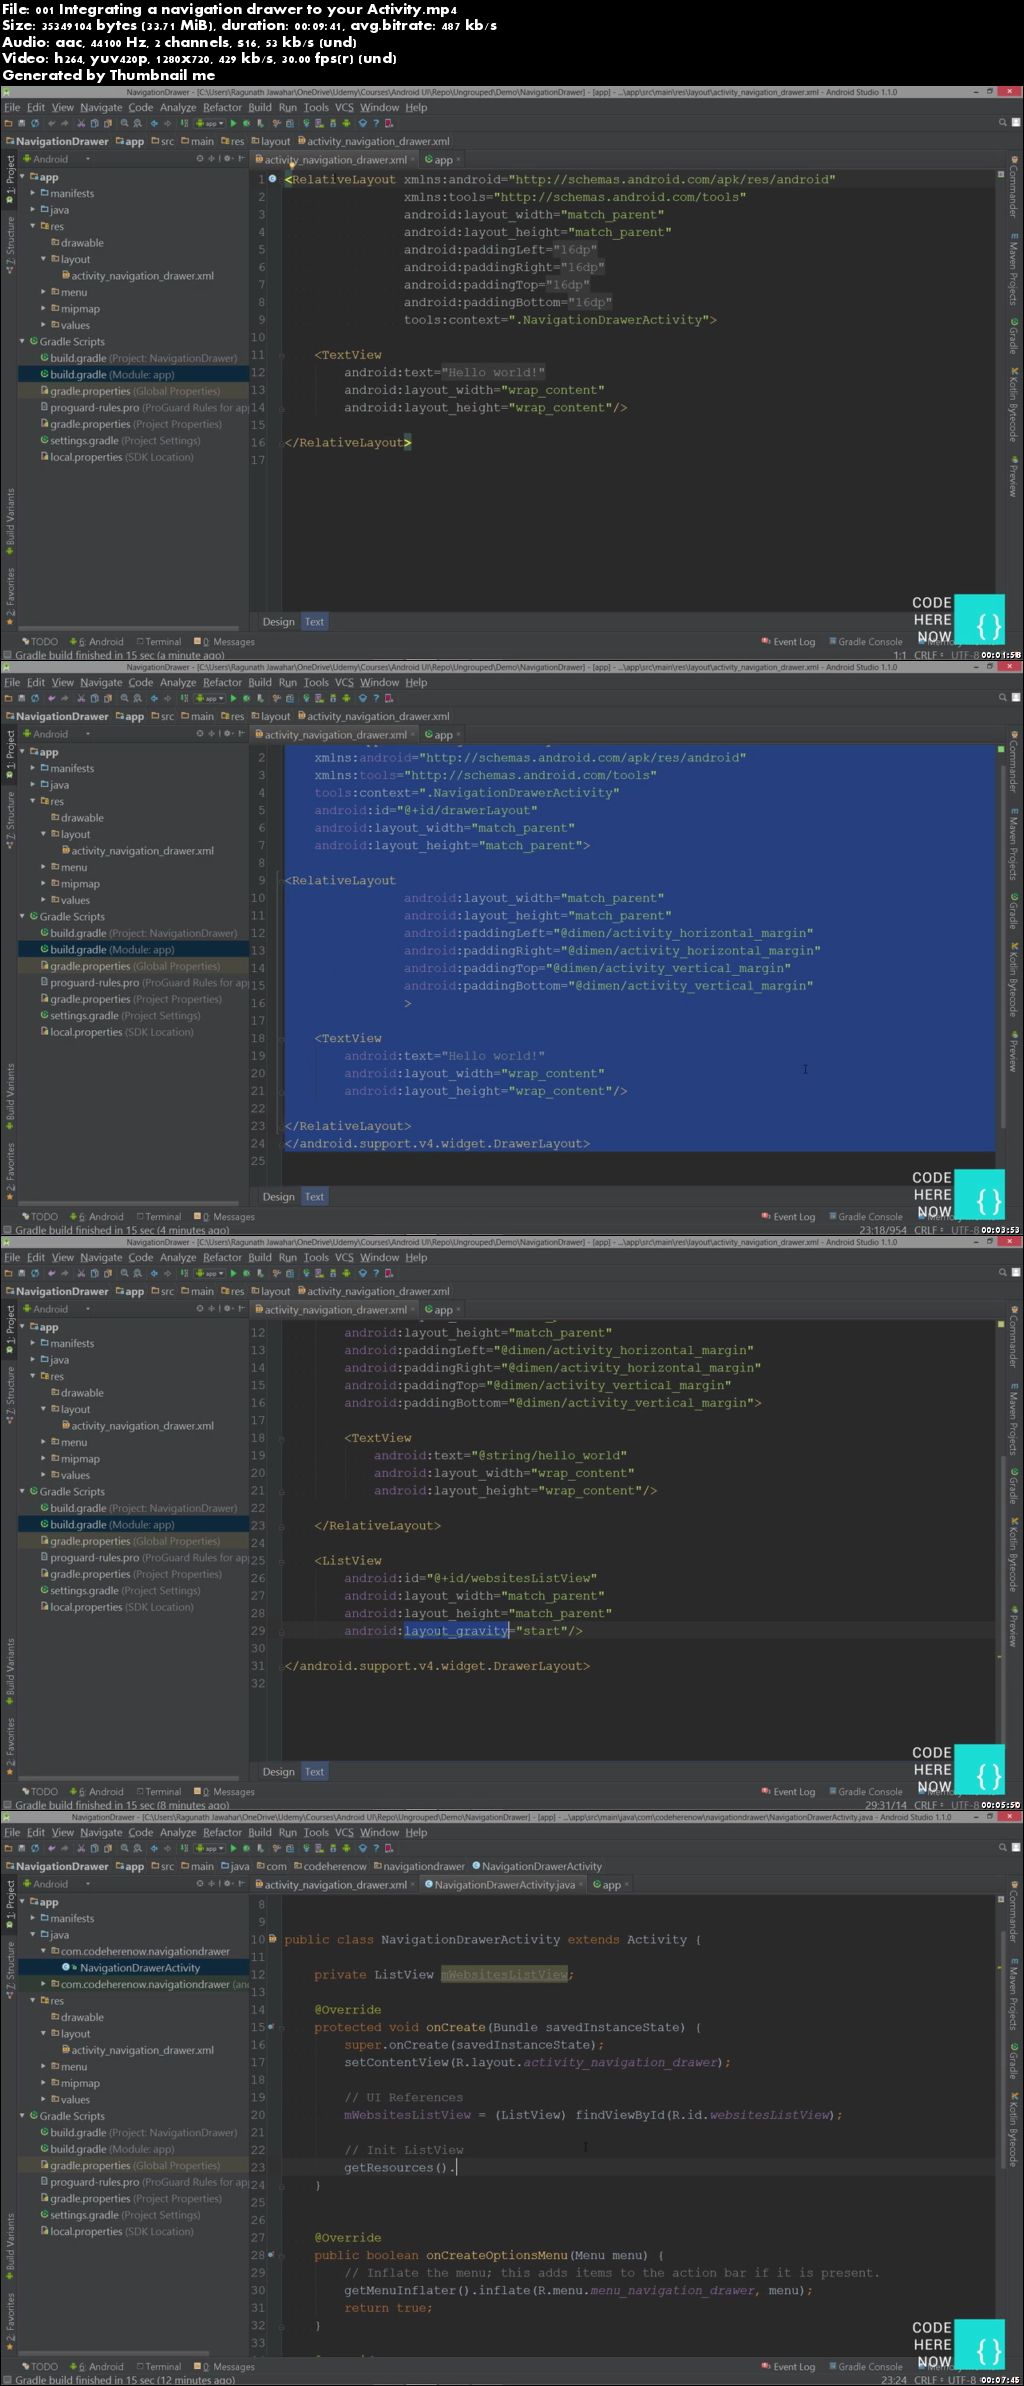This screenshot has height=2386, width=1024.
Task: Click Run play icon in bottom frame toolbar
Action: coord(234,1849)
